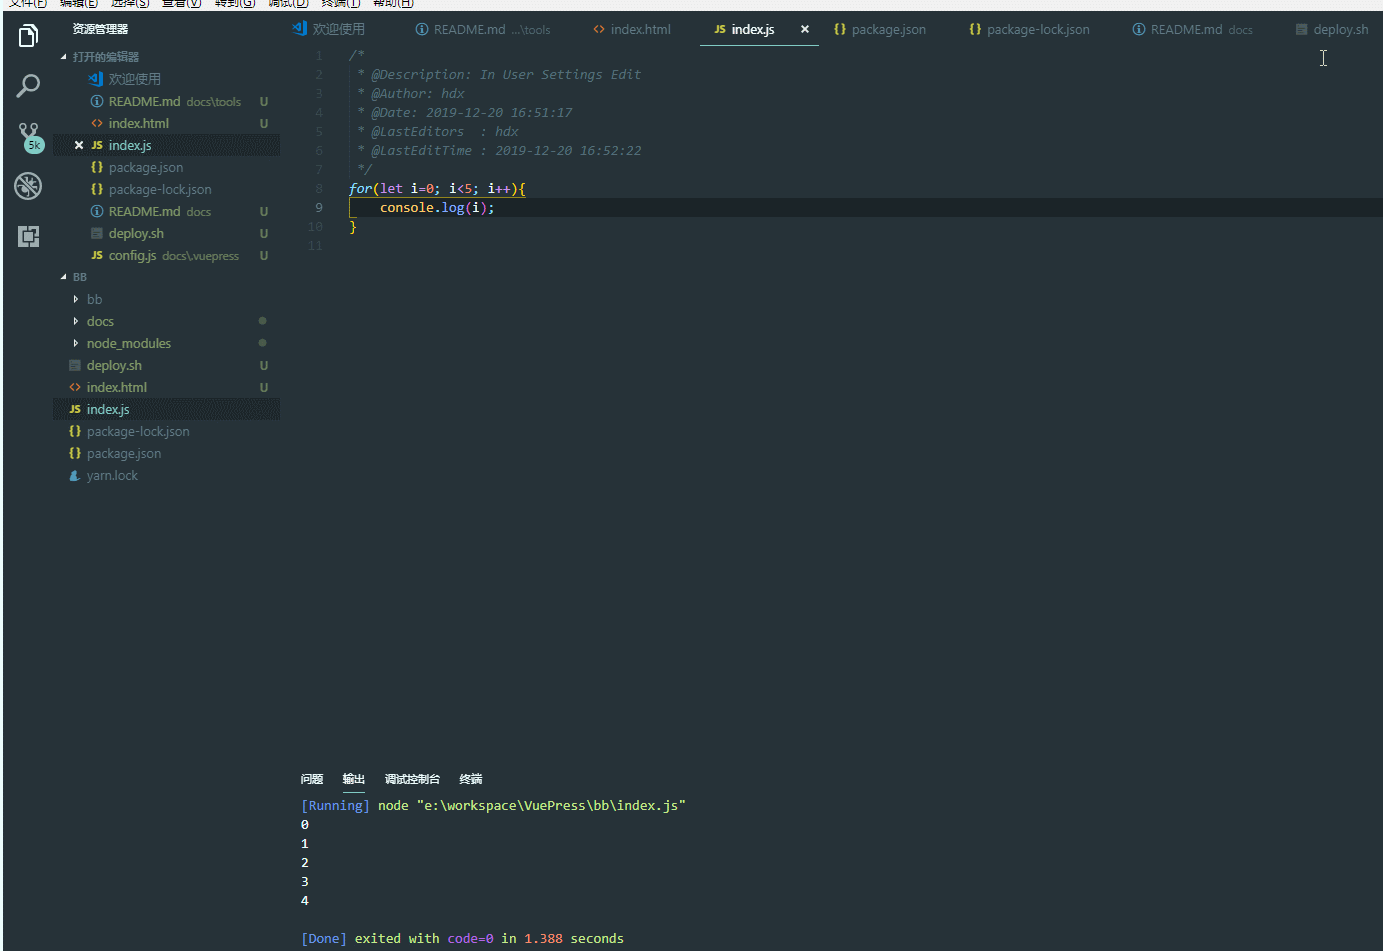Image resolution: width=1383 pixels, height=951 pixels.
Task: Close the index.js editor tab
Action: pos(805,29)
